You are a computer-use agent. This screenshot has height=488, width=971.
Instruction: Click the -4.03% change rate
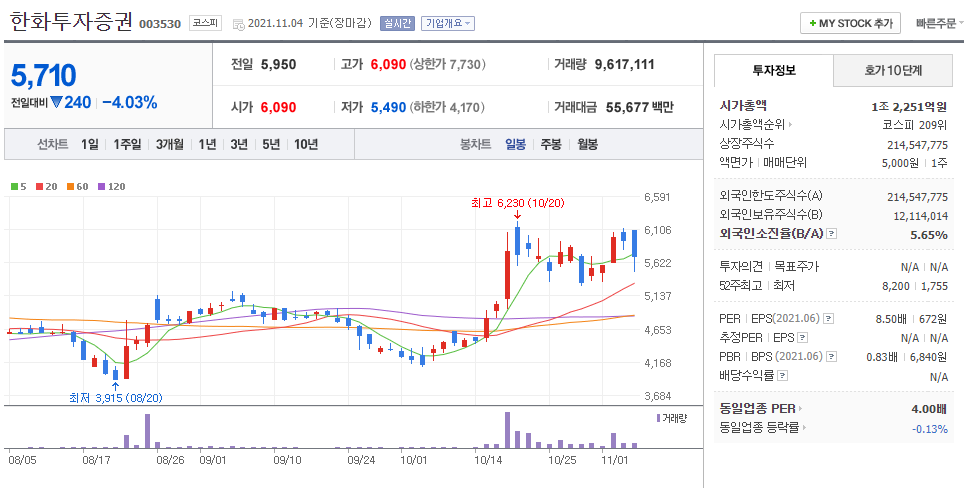pyautogui.click(x=129, y=102)
